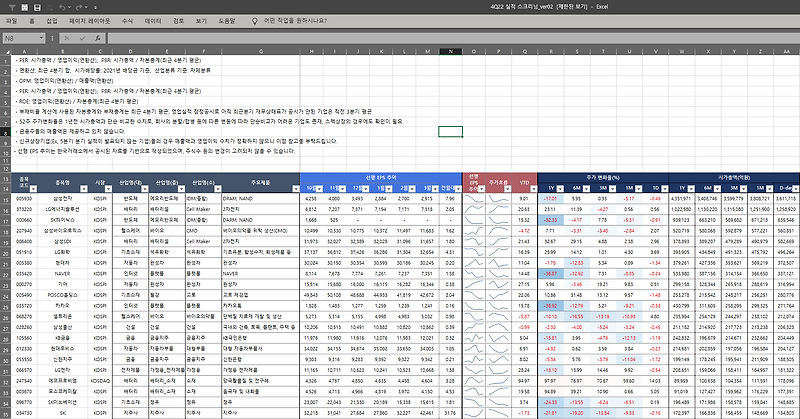Select column header N

click(x=451, y=52)
